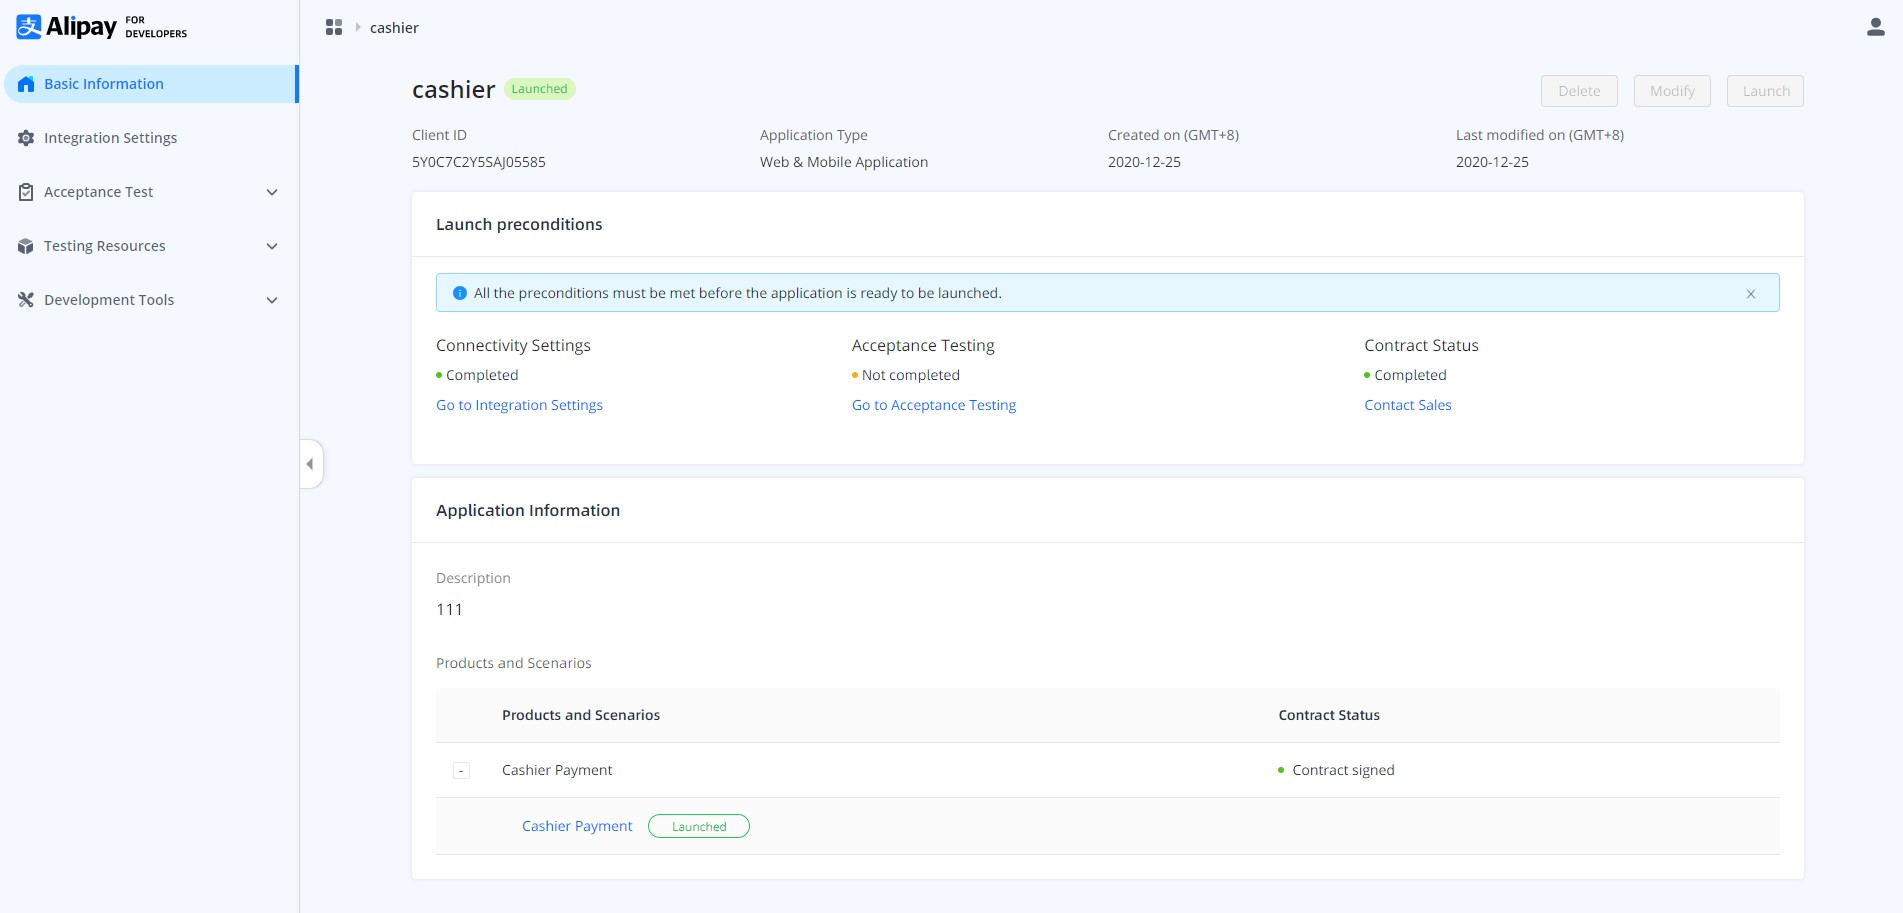Screen dimensions: 1903x913
Task: Click the user profile icon
Action: (1875, 27)
